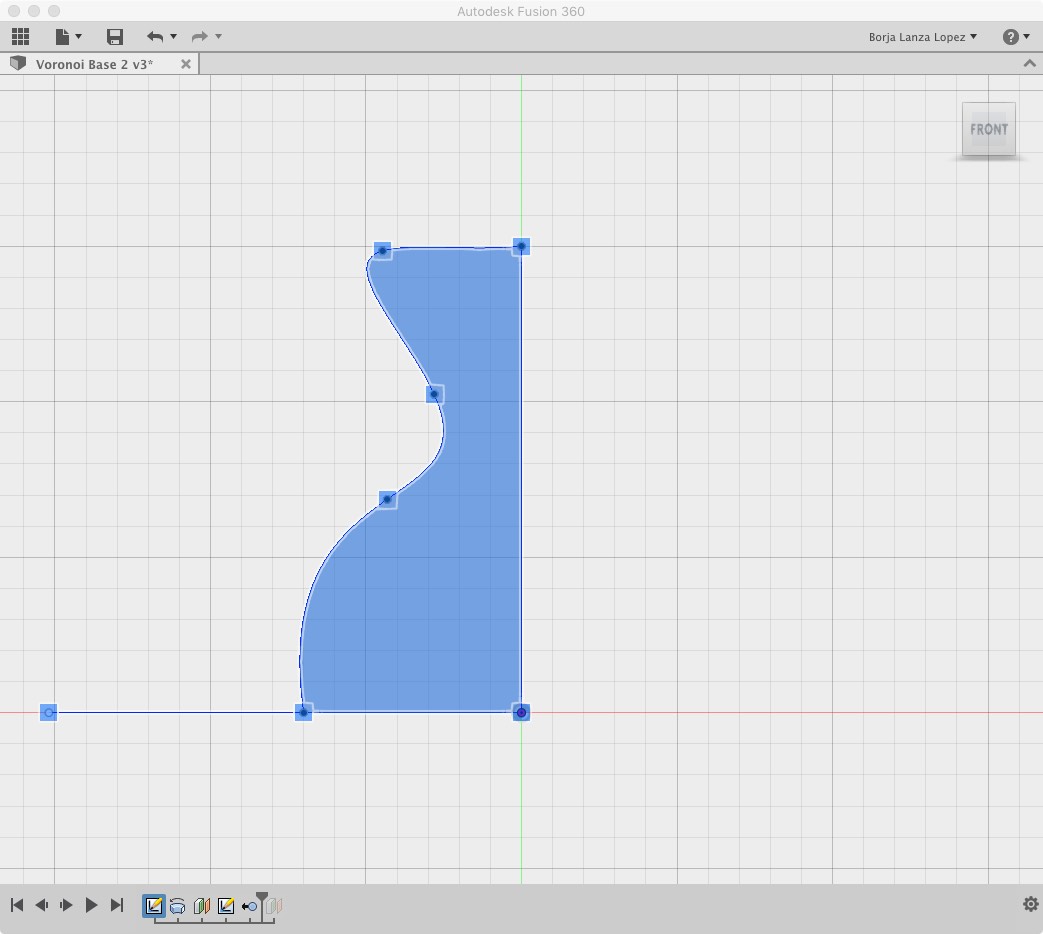Select the top-right sketch point on axis
Screen dimensions: 1043x934
tap(522, 247)
